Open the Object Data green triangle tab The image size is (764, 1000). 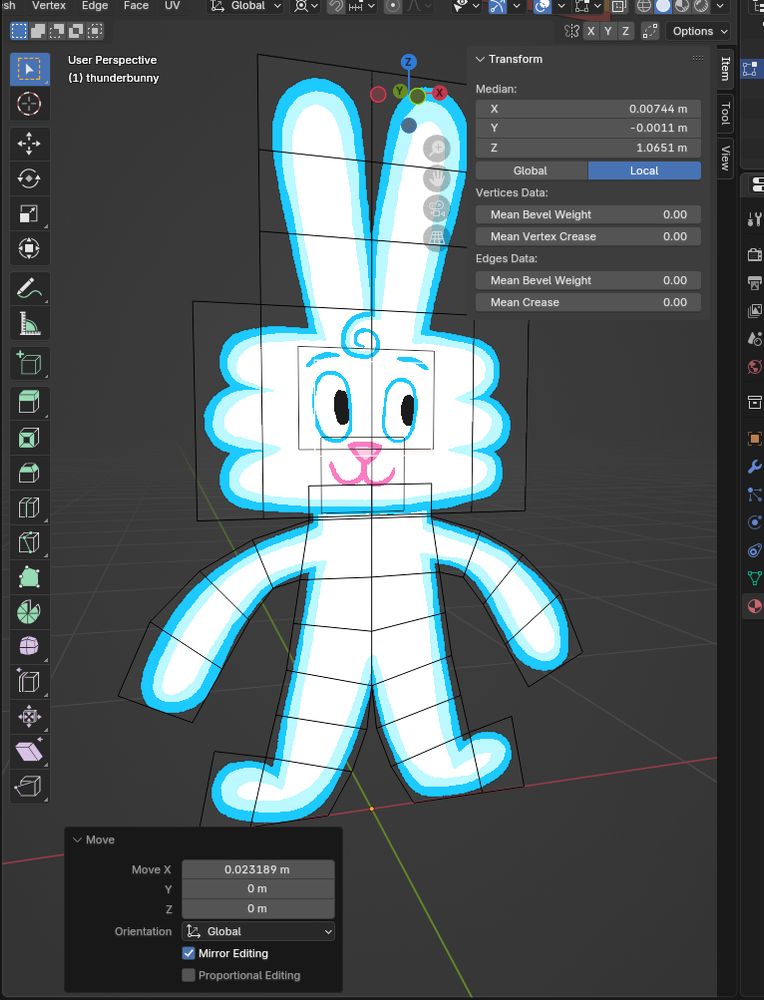754,578
